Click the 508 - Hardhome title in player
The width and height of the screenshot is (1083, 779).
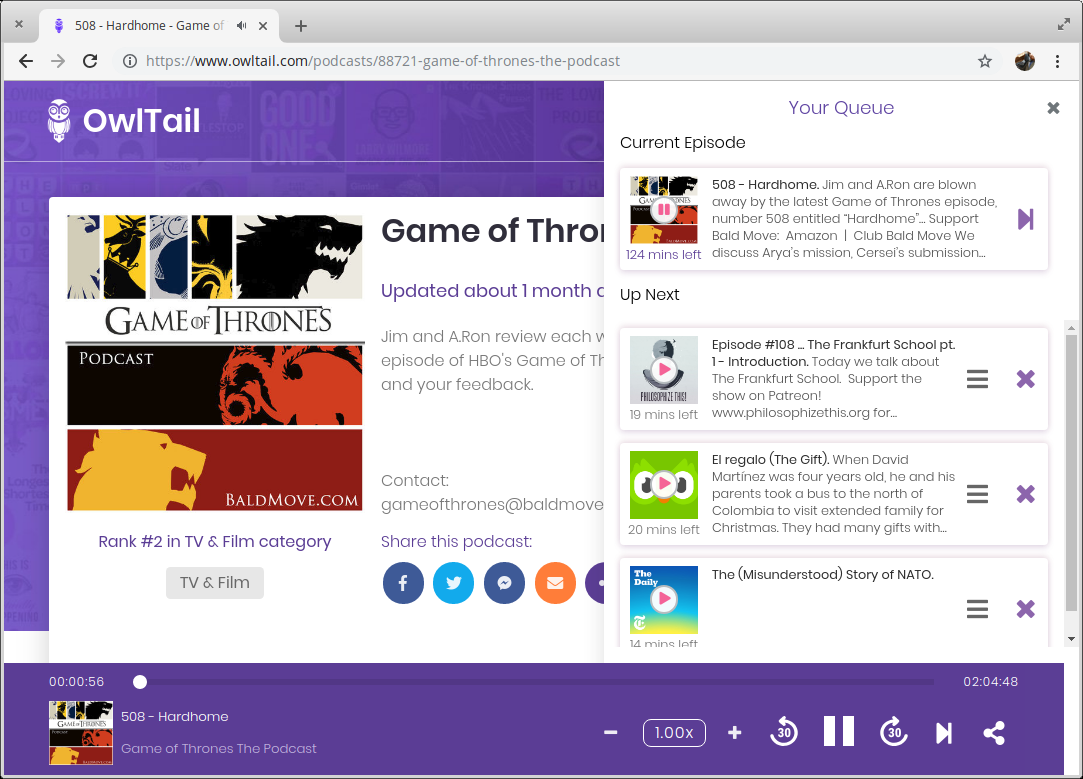[175, 716]
